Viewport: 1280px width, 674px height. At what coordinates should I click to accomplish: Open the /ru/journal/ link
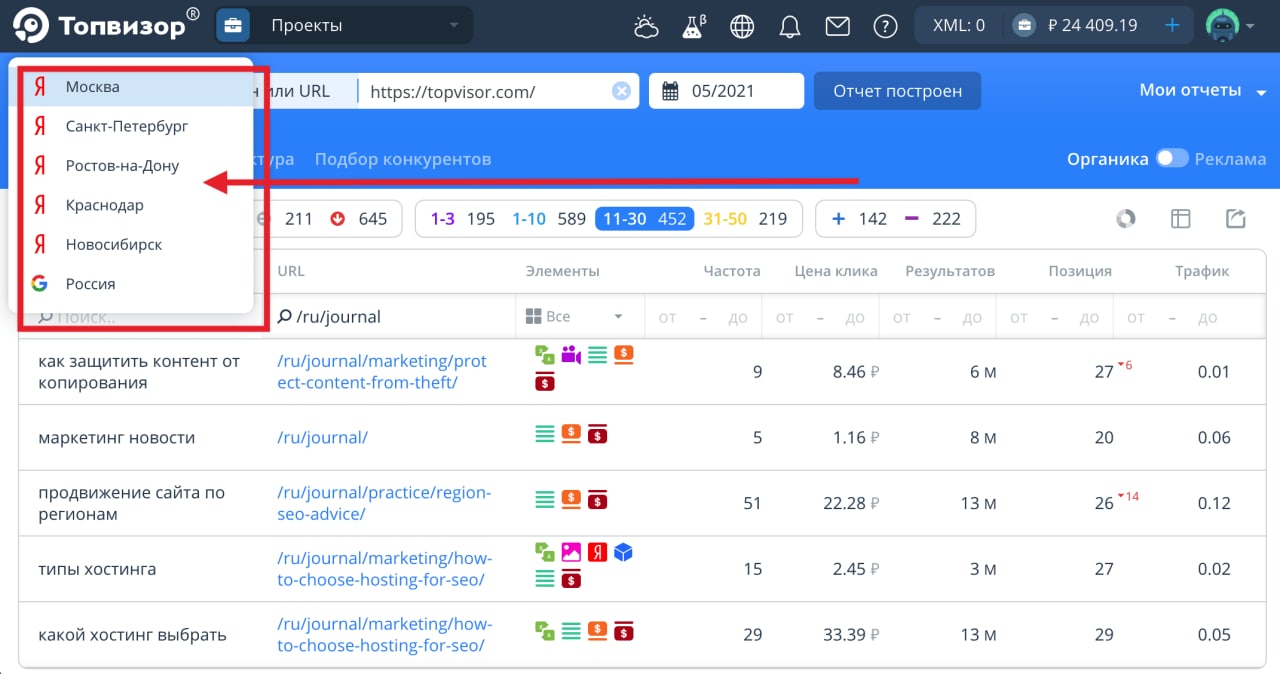coord(322,437)
